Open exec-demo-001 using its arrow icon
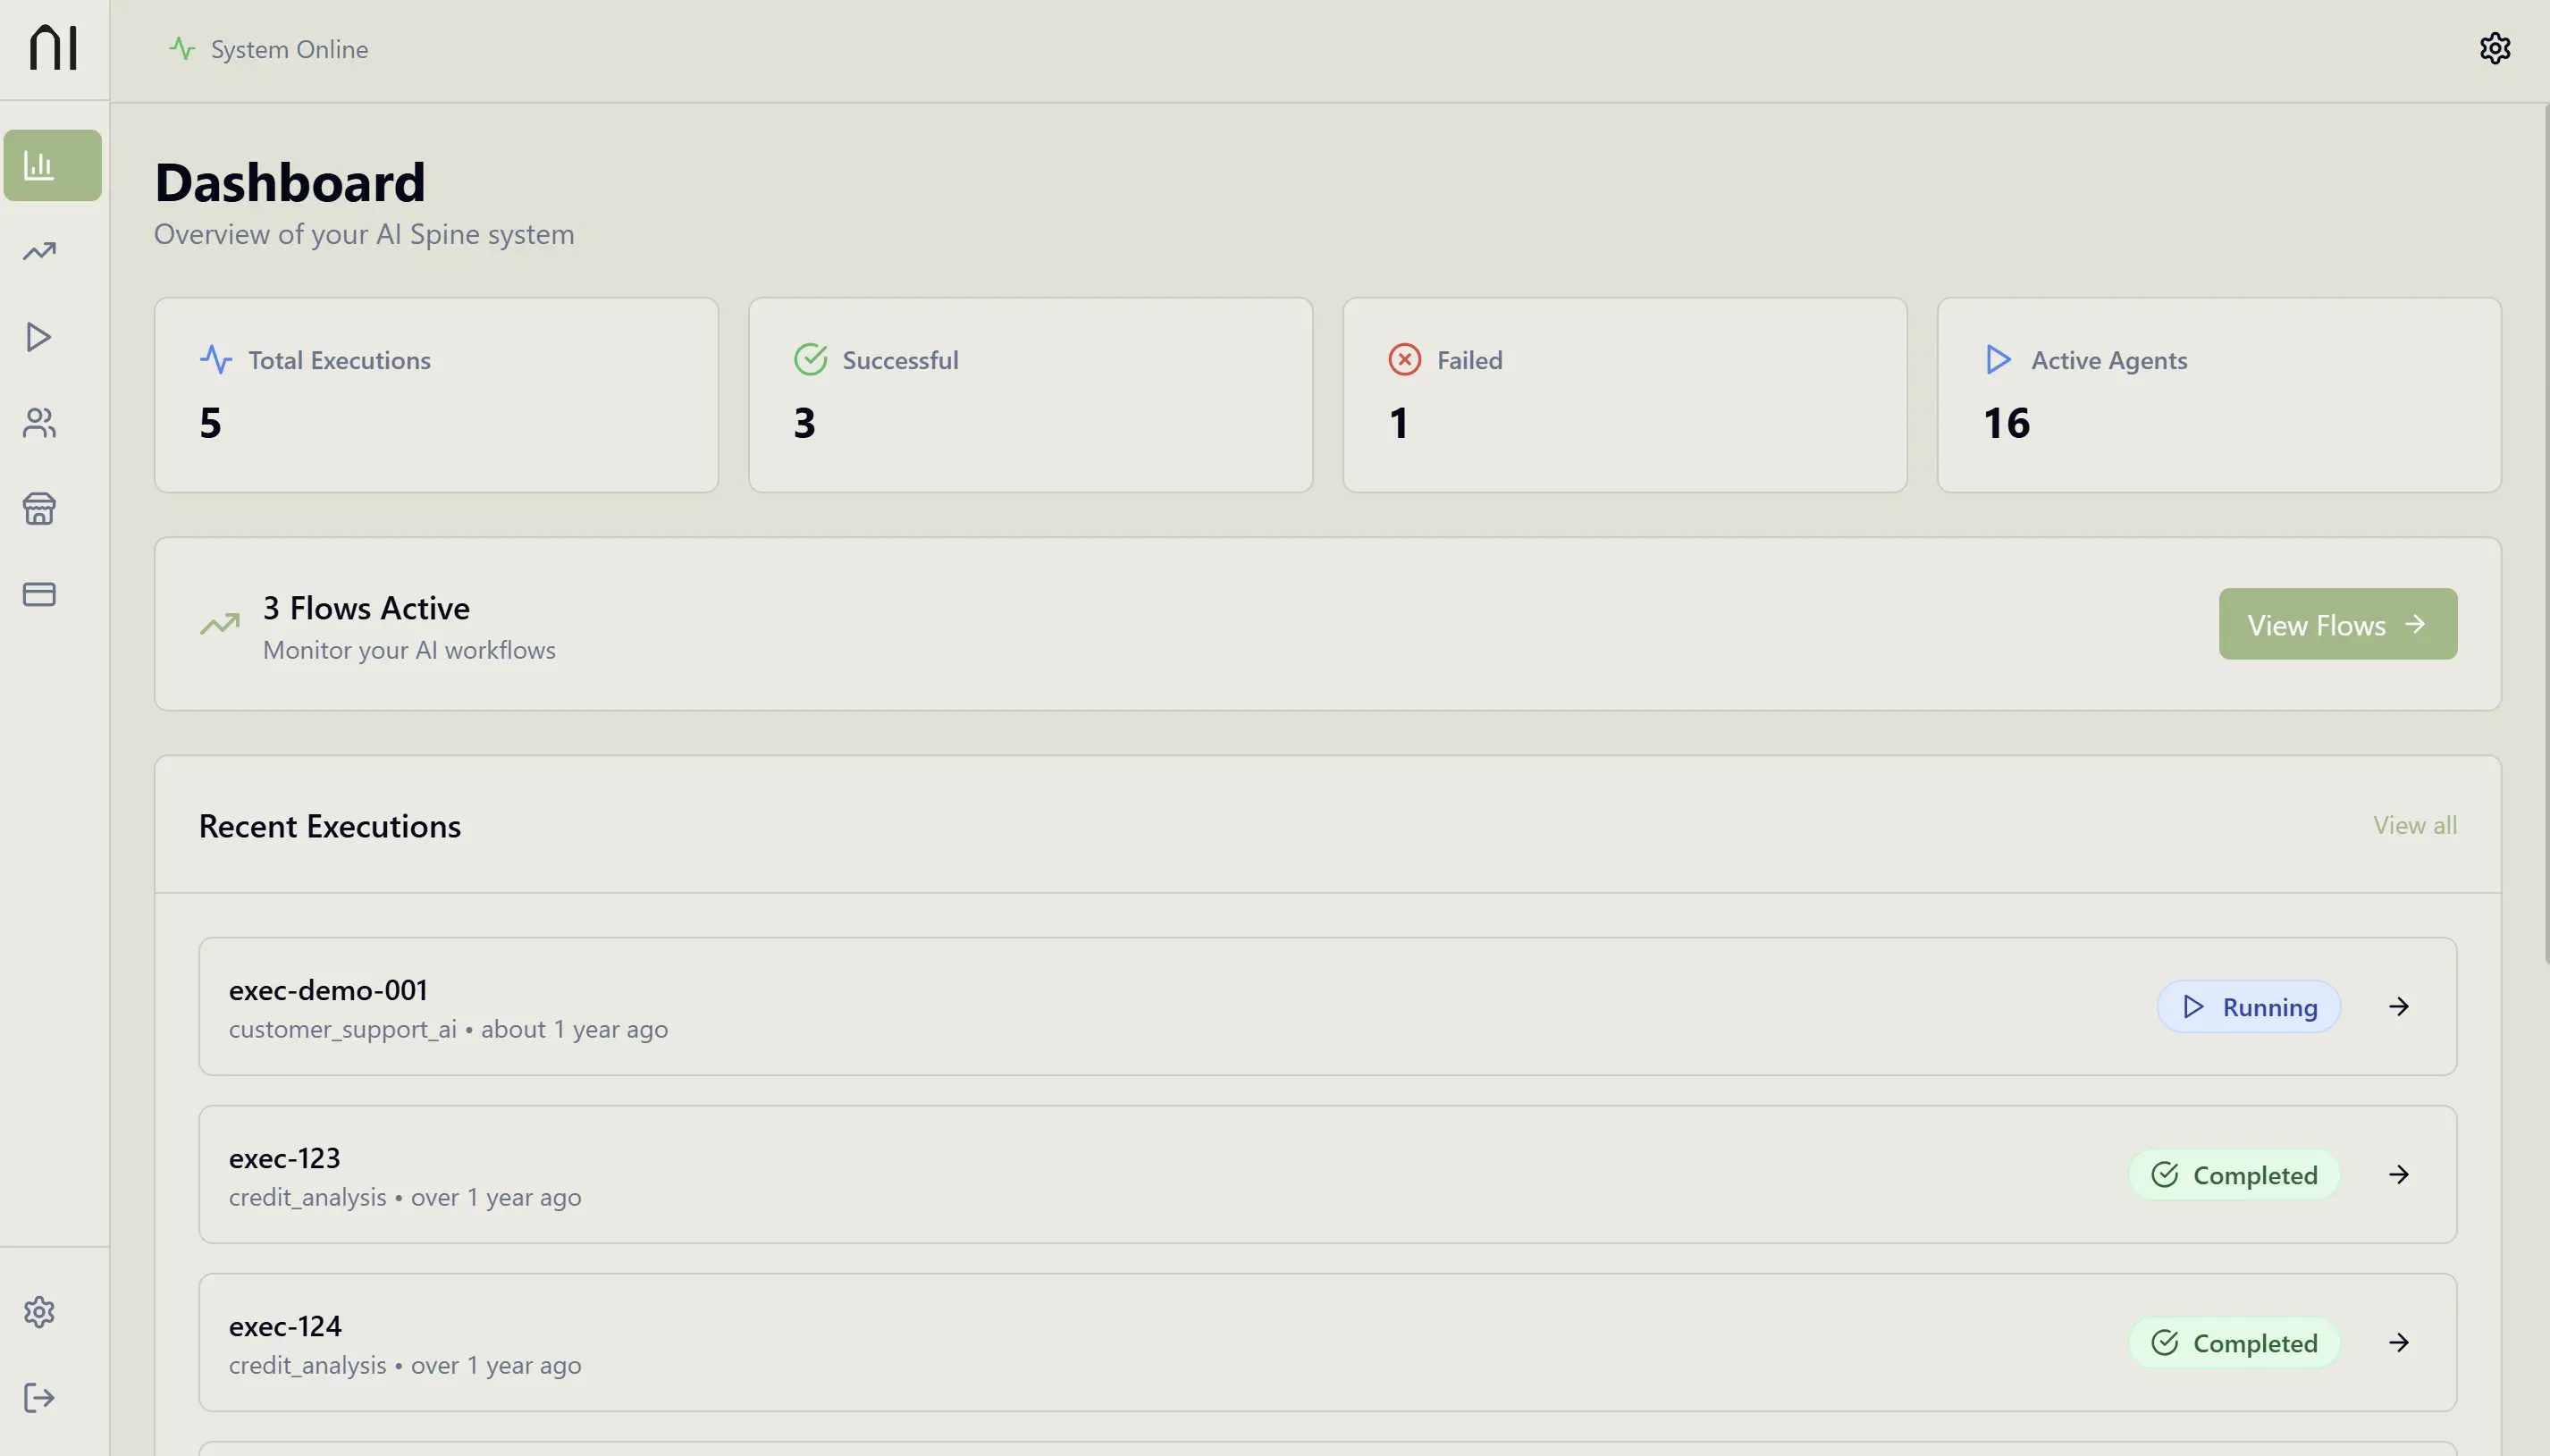 point(2399,1006)
